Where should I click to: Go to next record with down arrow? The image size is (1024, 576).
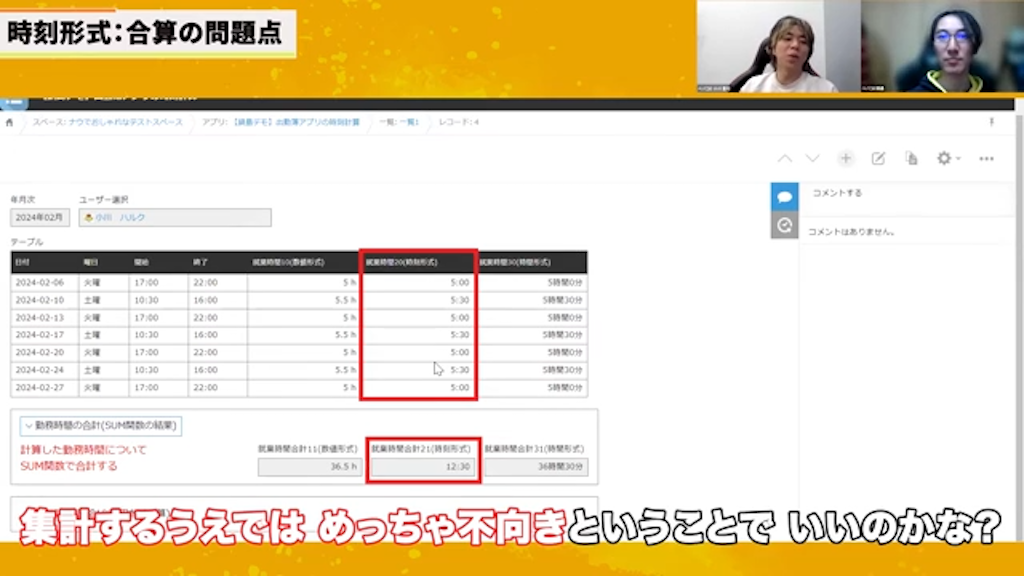[812, 159]
